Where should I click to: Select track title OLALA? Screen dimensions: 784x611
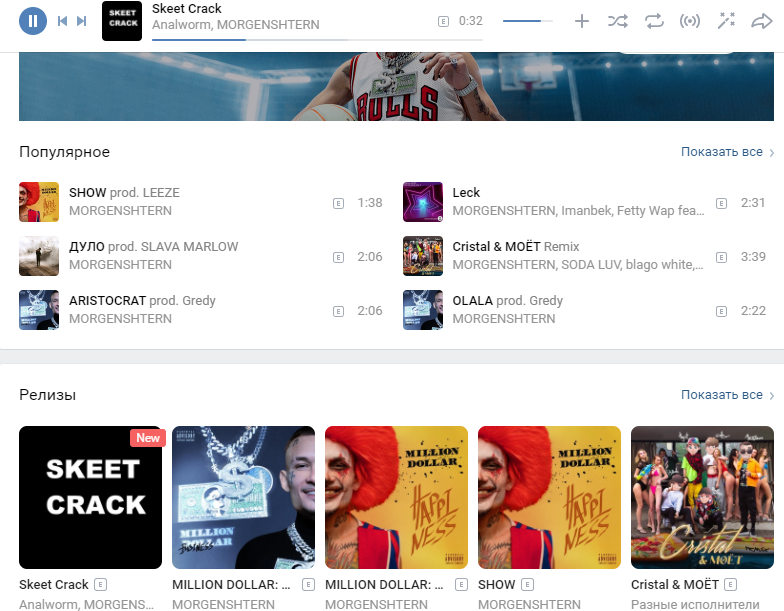click(472, 300)
